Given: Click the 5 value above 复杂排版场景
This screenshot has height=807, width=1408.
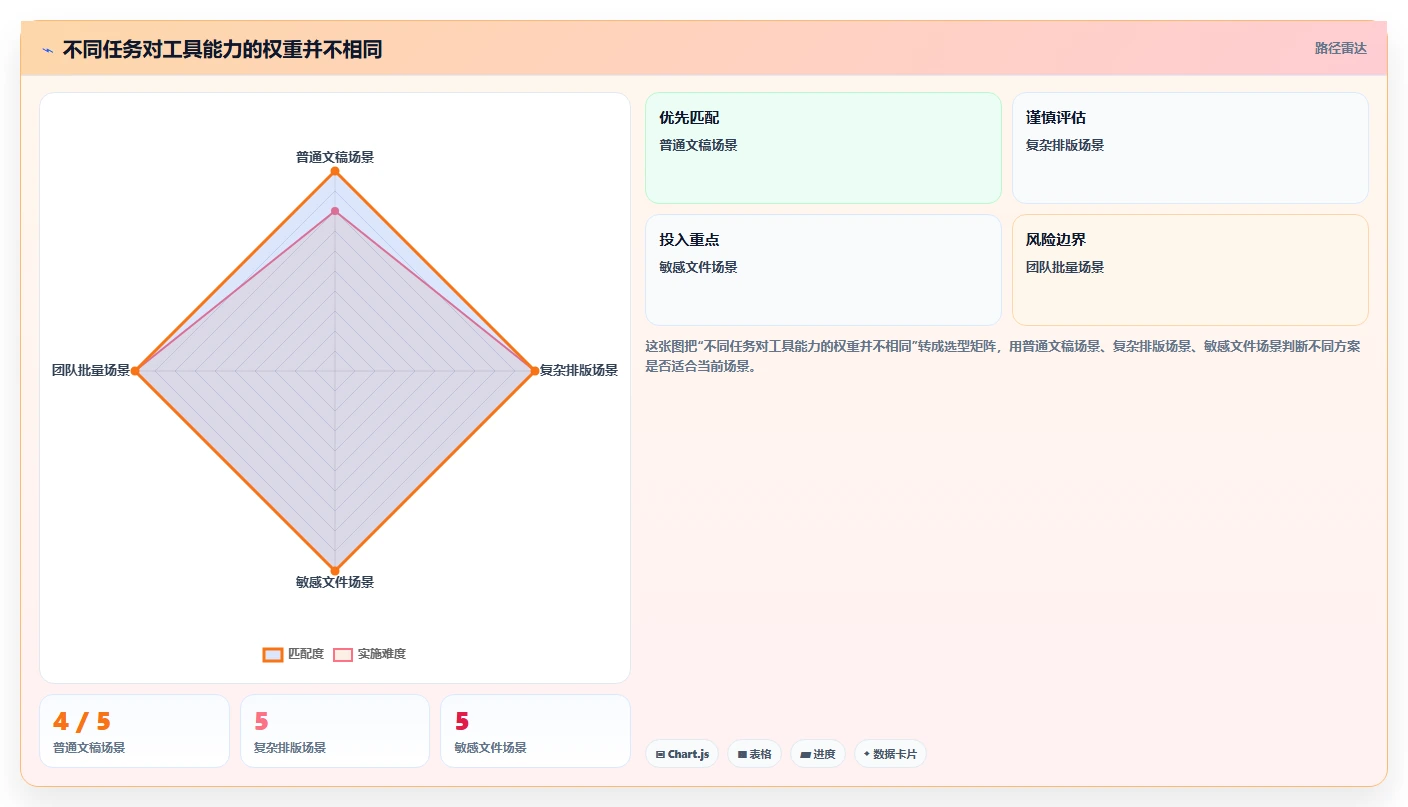Looking at the screenshot, I should point(261,721).
